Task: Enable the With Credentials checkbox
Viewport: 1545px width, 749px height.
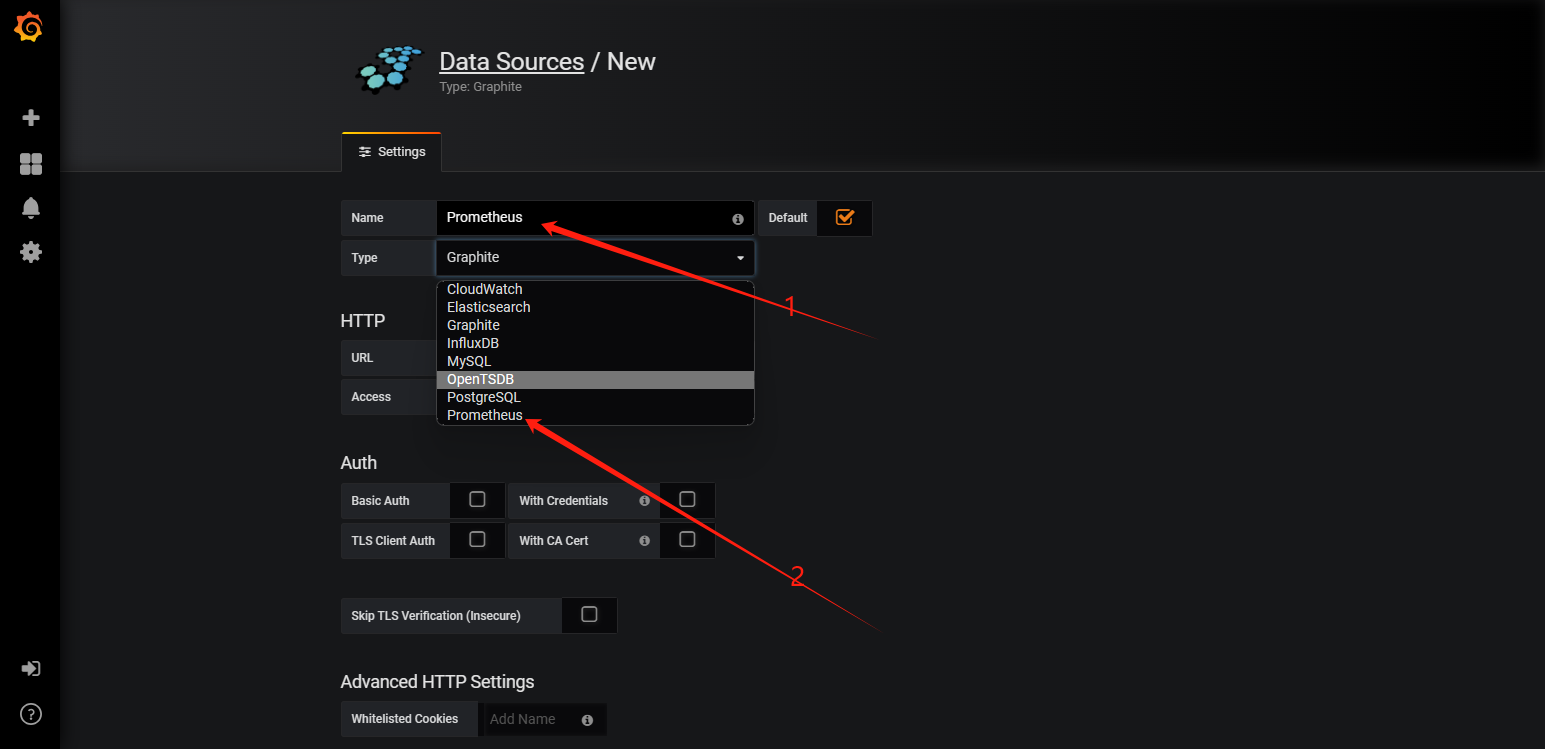Action: [687, 499]
